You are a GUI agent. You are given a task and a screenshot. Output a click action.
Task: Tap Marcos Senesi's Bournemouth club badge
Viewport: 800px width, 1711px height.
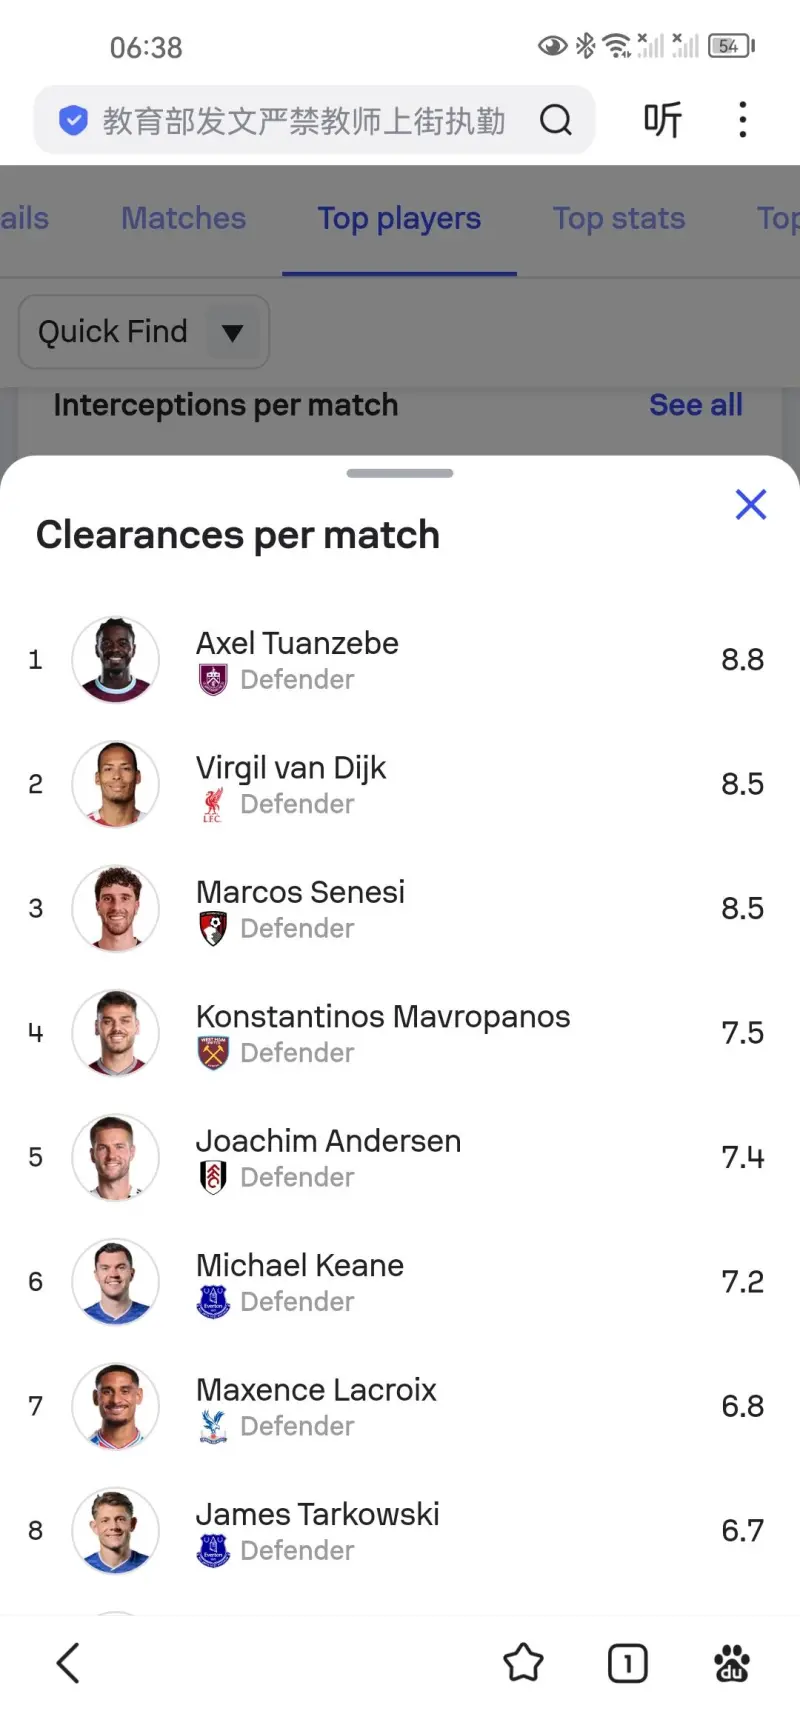(213, 929)
